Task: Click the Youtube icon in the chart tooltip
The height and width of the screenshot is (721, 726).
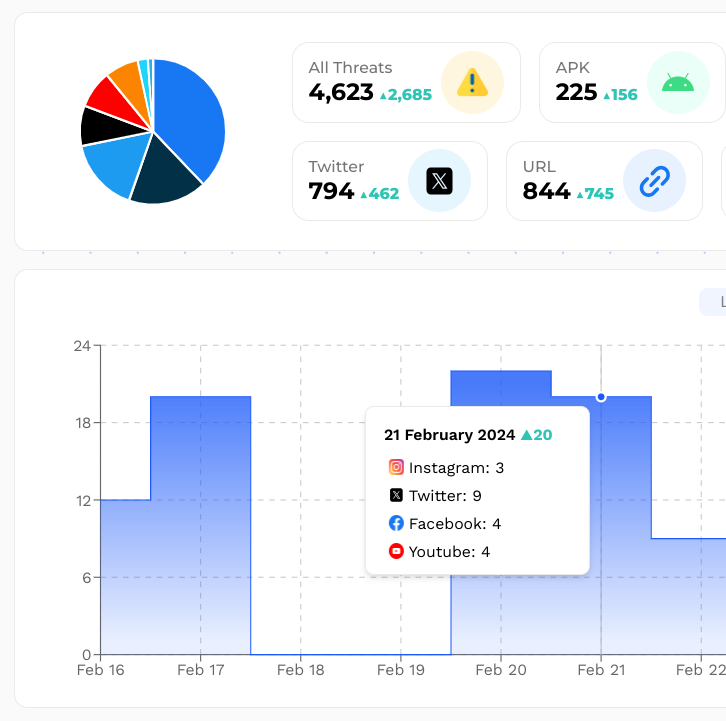Action: (396, 551)
